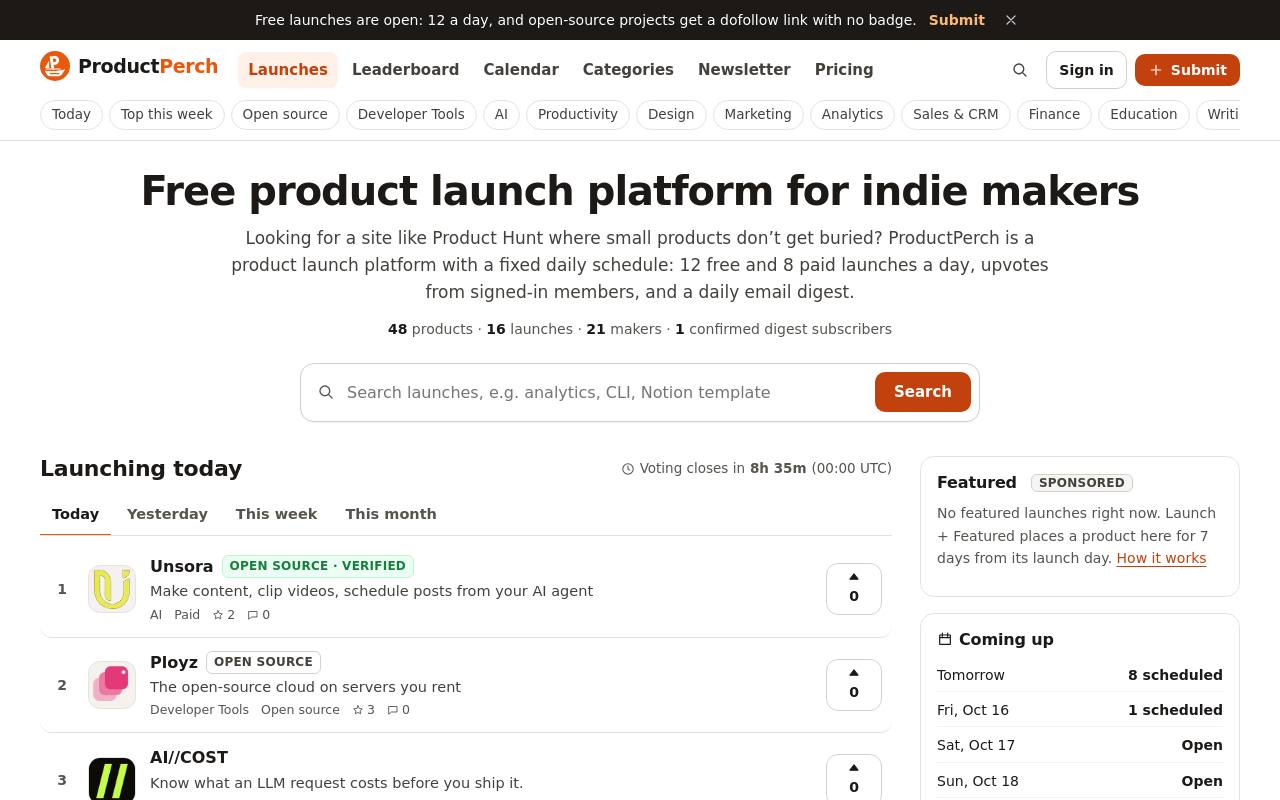This screenshot has height=800, width=1280.
Task: Switch to the This week tab
Action: click(276, 514)
